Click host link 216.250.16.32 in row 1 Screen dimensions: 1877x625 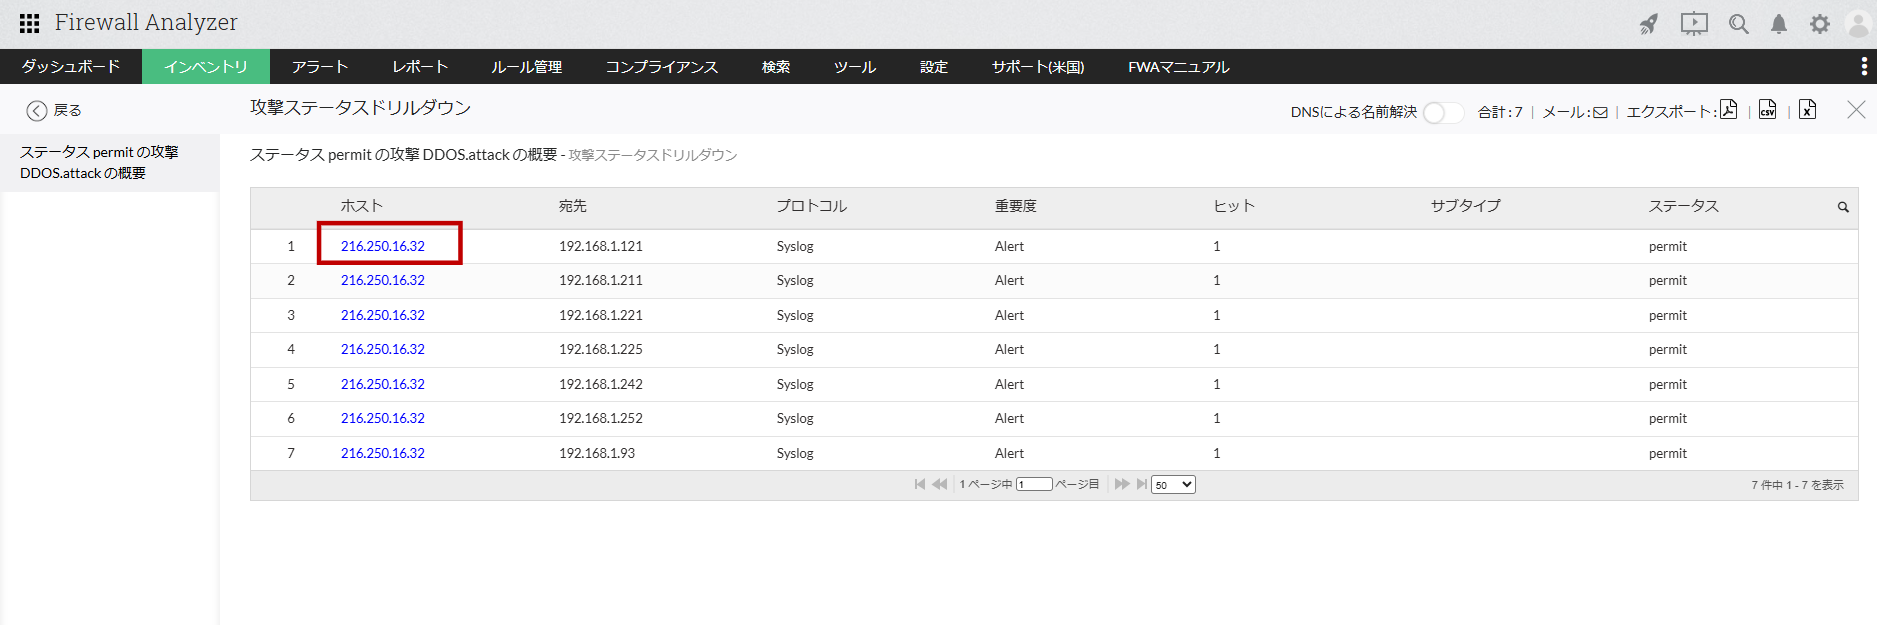pos(383,246)
